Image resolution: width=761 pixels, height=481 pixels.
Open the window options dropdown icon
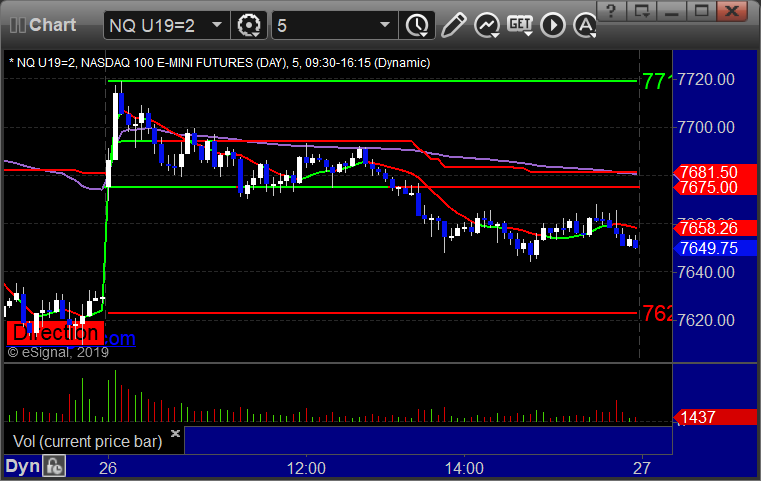tap(642, 11)
